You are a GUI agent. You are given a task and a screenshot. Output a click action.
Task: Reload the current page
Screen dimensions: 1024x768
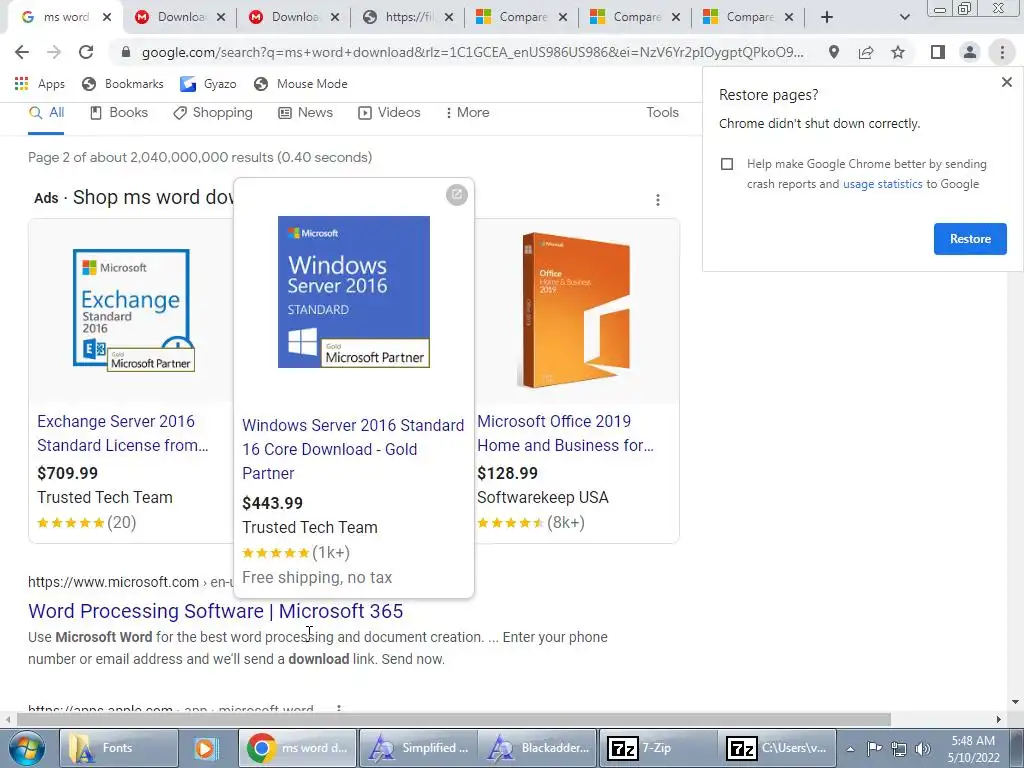[x=86, y=52]
